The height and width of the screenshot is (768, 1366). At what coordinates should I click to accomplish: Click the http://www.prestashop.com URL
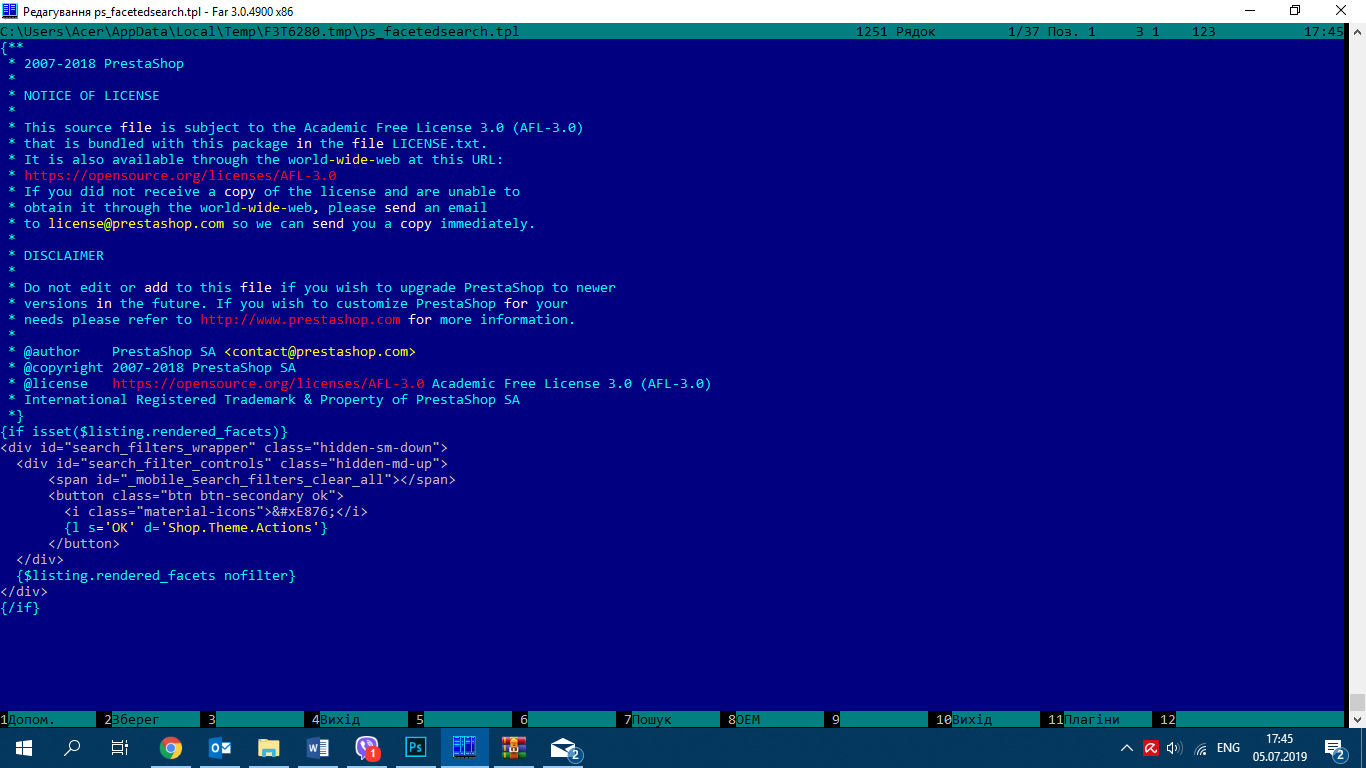click(x=300, y=319)
